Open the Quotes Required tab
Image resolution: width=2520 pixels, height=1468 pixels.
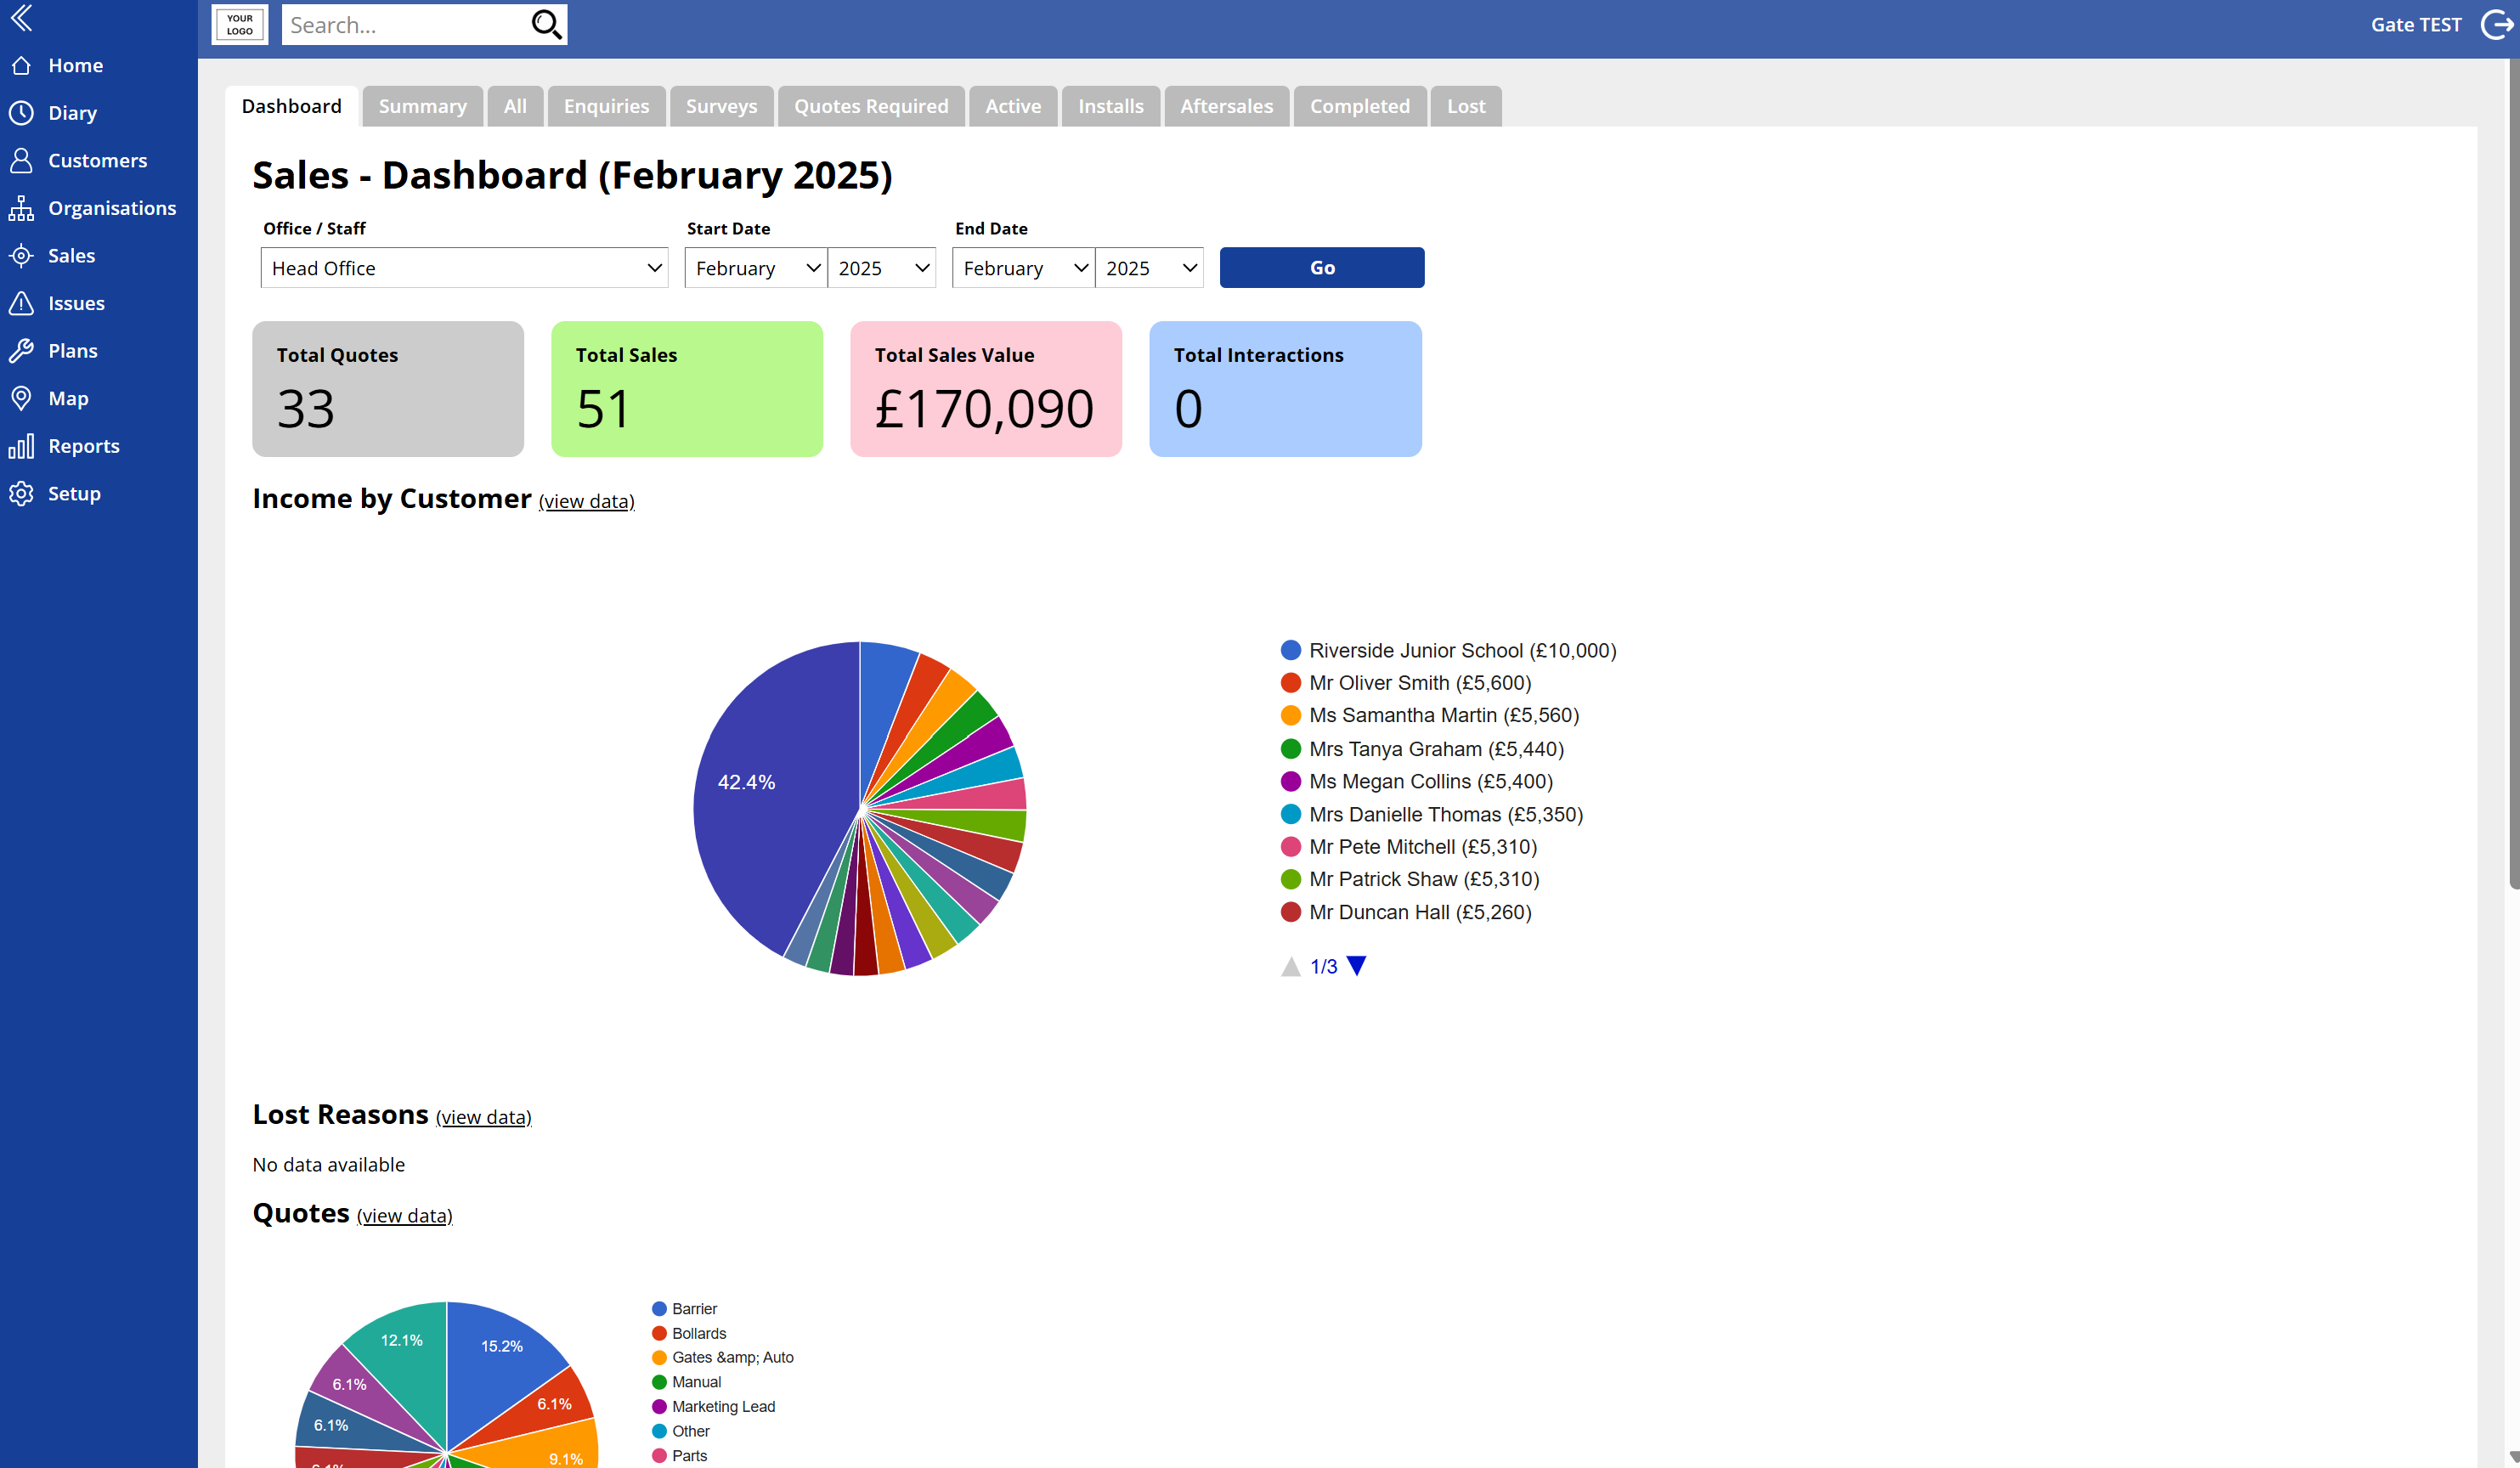(x=871, y=106)
